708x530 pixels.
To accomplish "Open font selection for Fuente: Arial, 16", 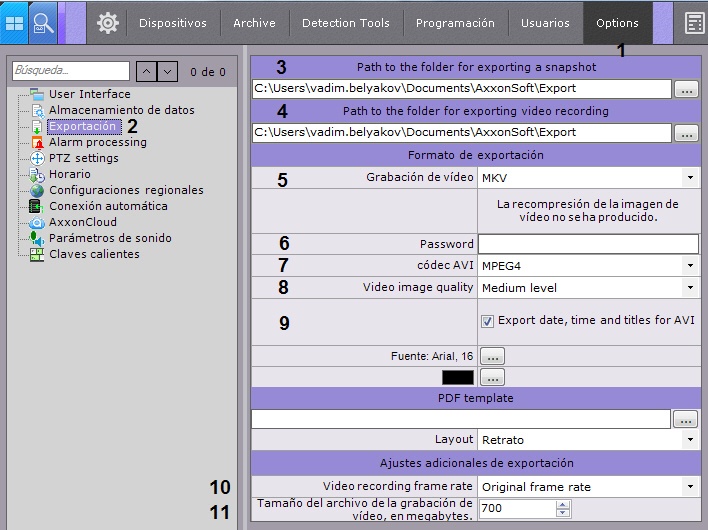I will (x=493, y=356).
